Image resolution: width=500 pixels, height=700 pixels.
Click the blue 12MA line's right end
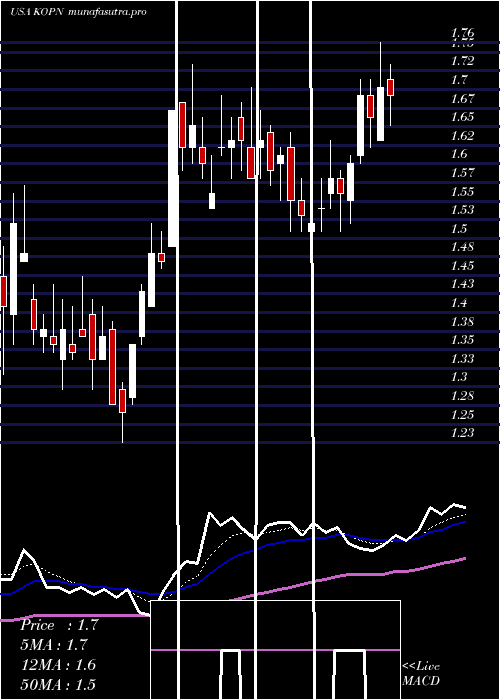(465, 521)
